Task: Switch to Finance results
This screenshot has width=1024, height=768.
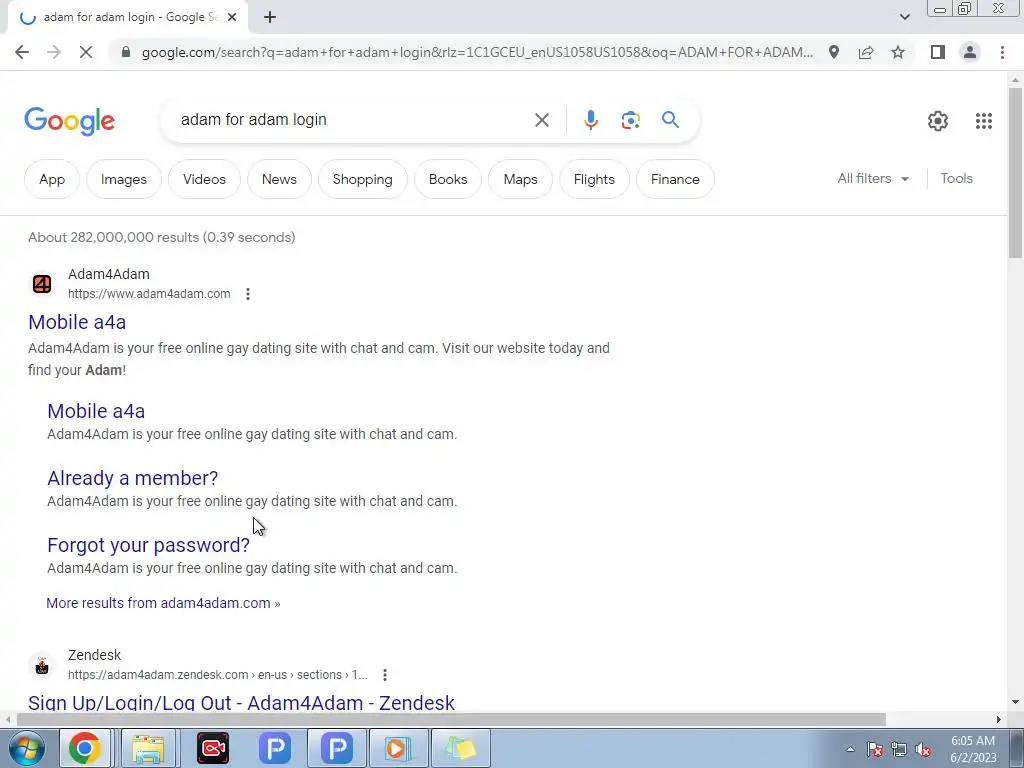Action: point(675,179)
